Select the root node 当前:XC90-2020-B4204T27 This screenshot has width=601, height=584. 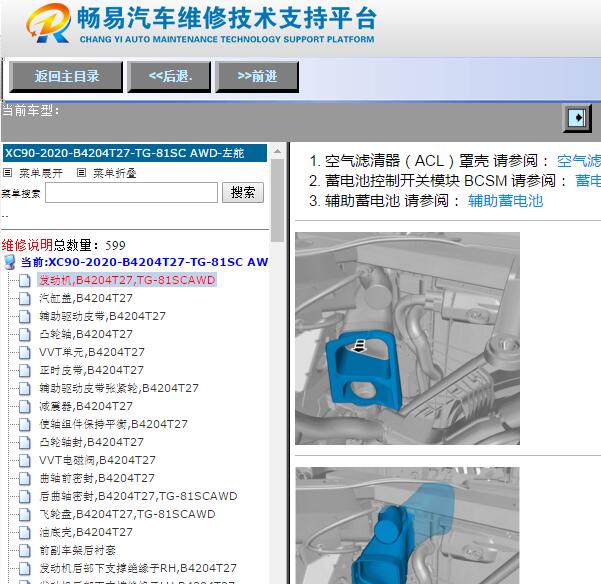(x=145, y=262)
